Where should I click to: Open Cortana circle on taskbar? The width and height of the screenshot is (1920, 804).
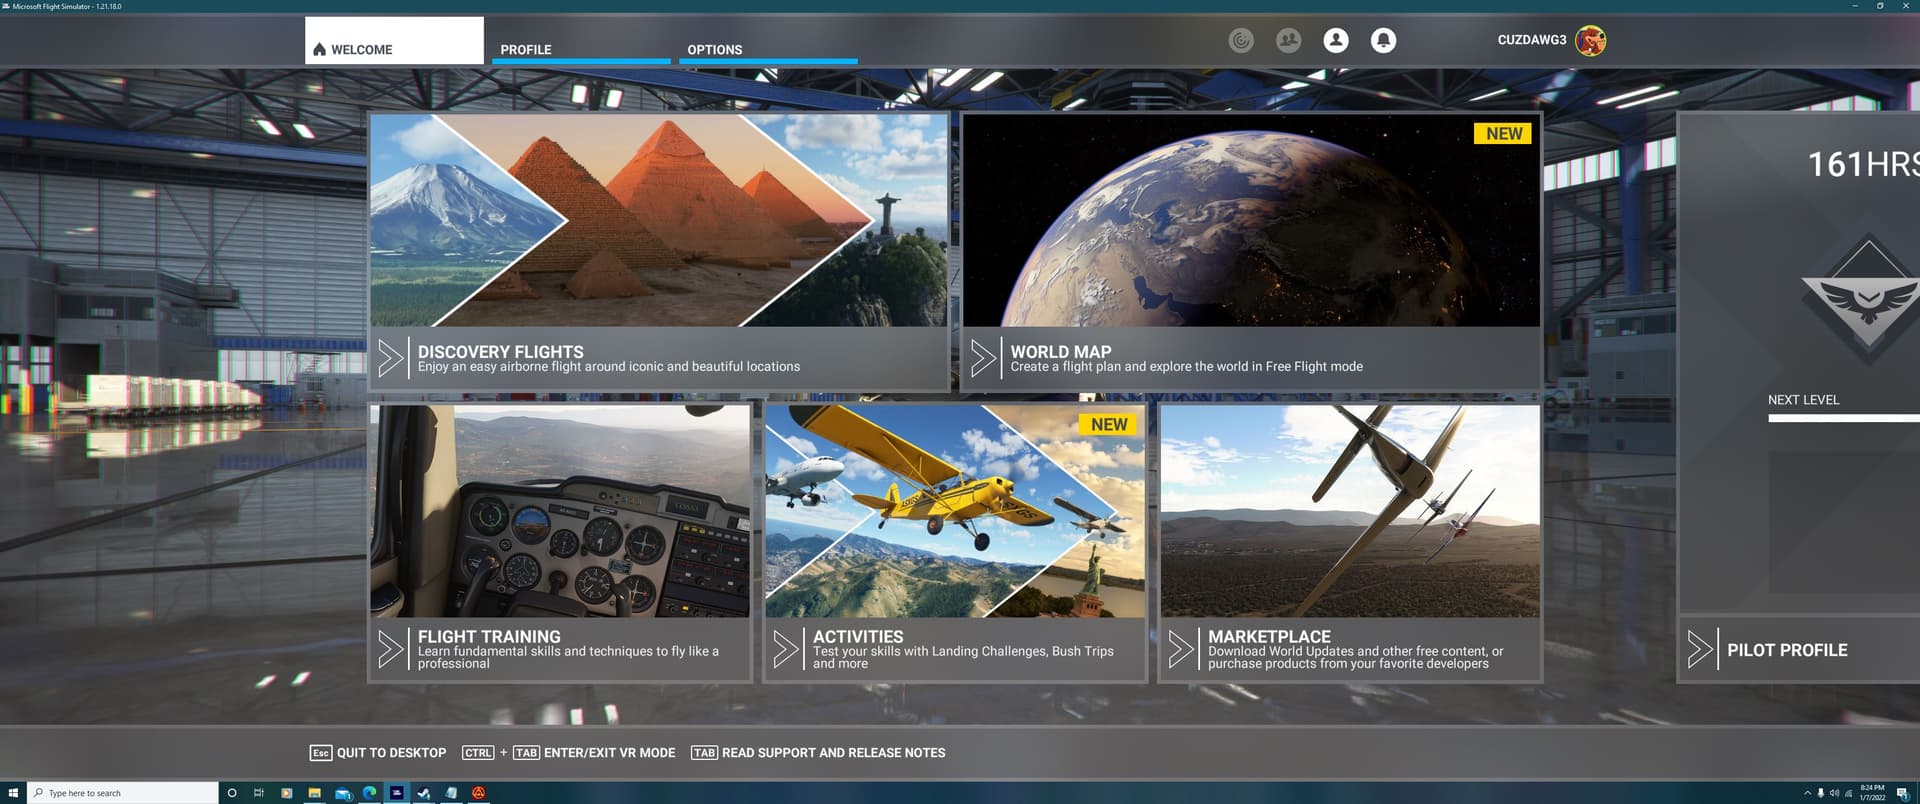(x=232, y=793)
